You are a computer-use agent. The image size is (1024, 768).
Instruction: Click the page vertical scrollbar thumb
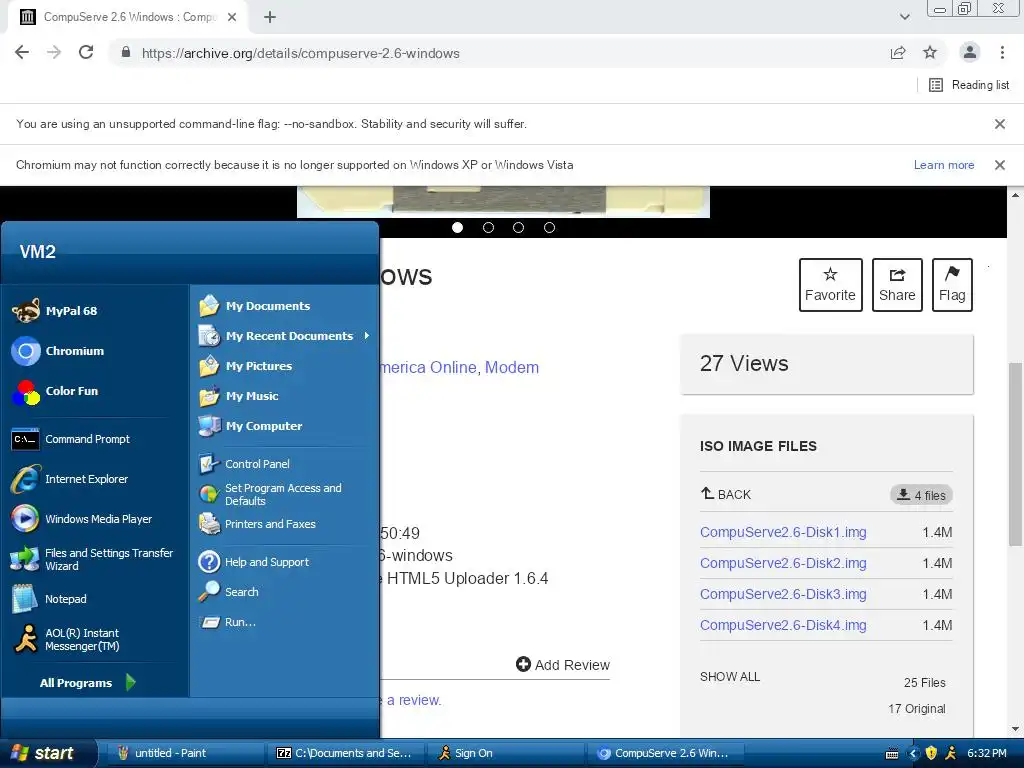pyautogui.click(x=1015, y=454)
